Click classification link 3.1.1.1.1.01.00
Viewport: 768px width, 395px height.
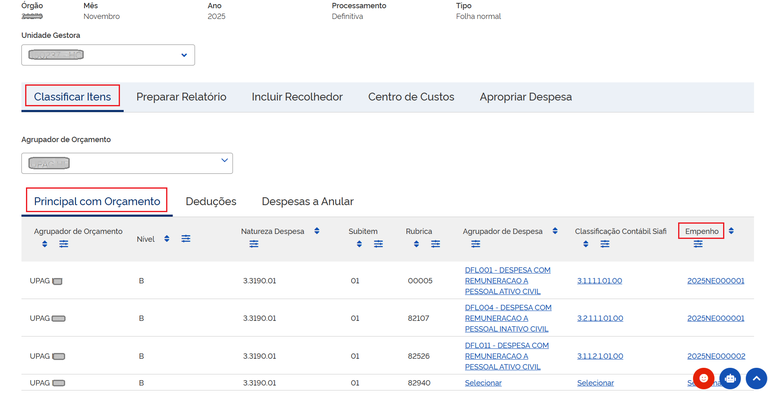(x=600, y=281)
